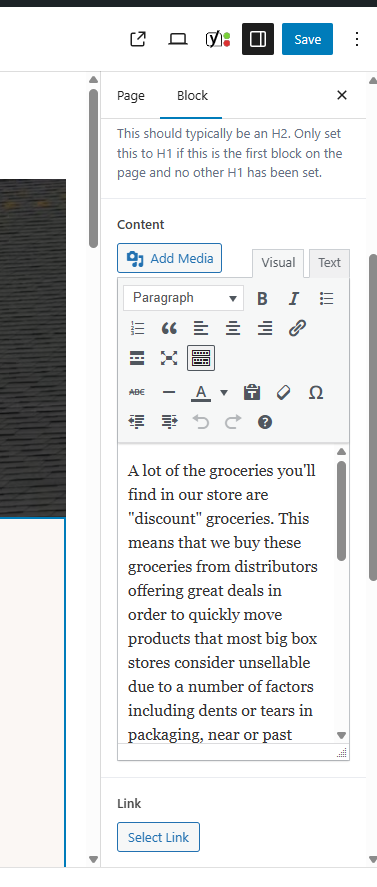Open text color picker dropdown arrow
This screenshot has height=887, width=377.
pos(224,393)
